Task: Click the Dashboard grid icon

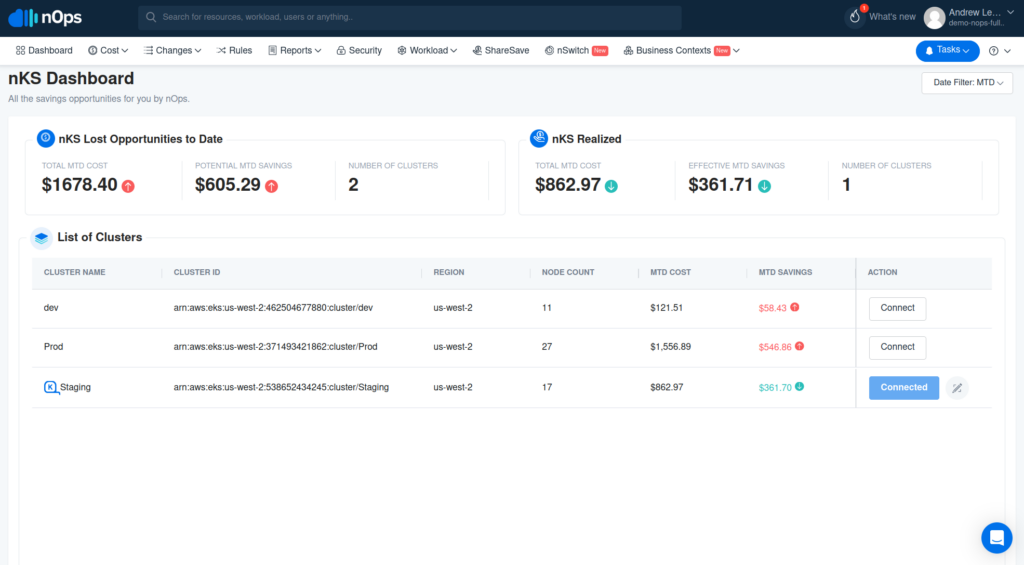Action: tap(20, 50)
